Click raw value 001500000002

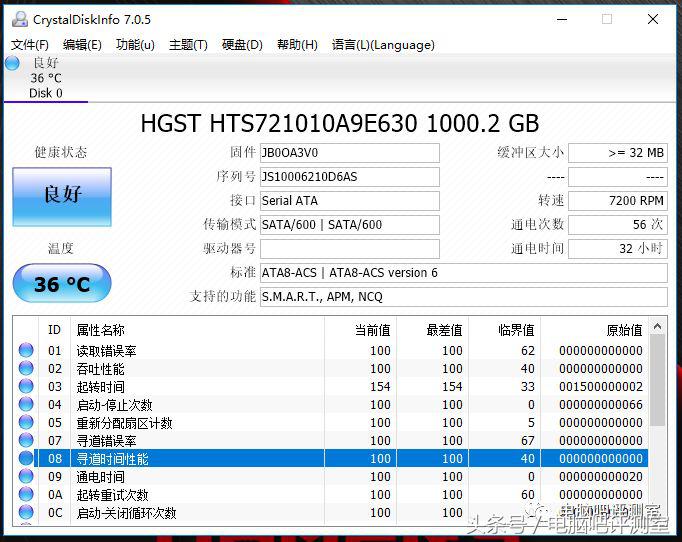pos(601,387)
